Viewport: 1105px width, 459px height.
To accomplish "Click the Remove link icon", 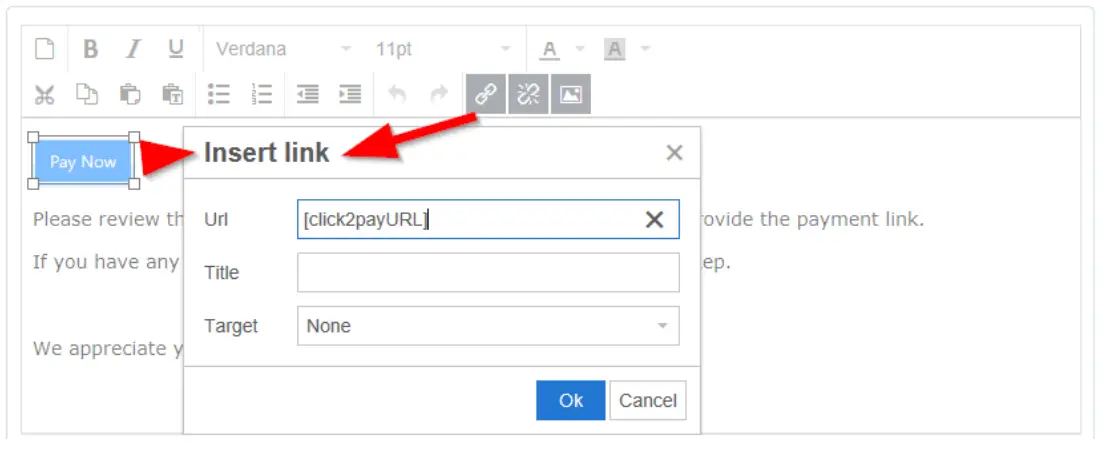I will tap(528, 94).
